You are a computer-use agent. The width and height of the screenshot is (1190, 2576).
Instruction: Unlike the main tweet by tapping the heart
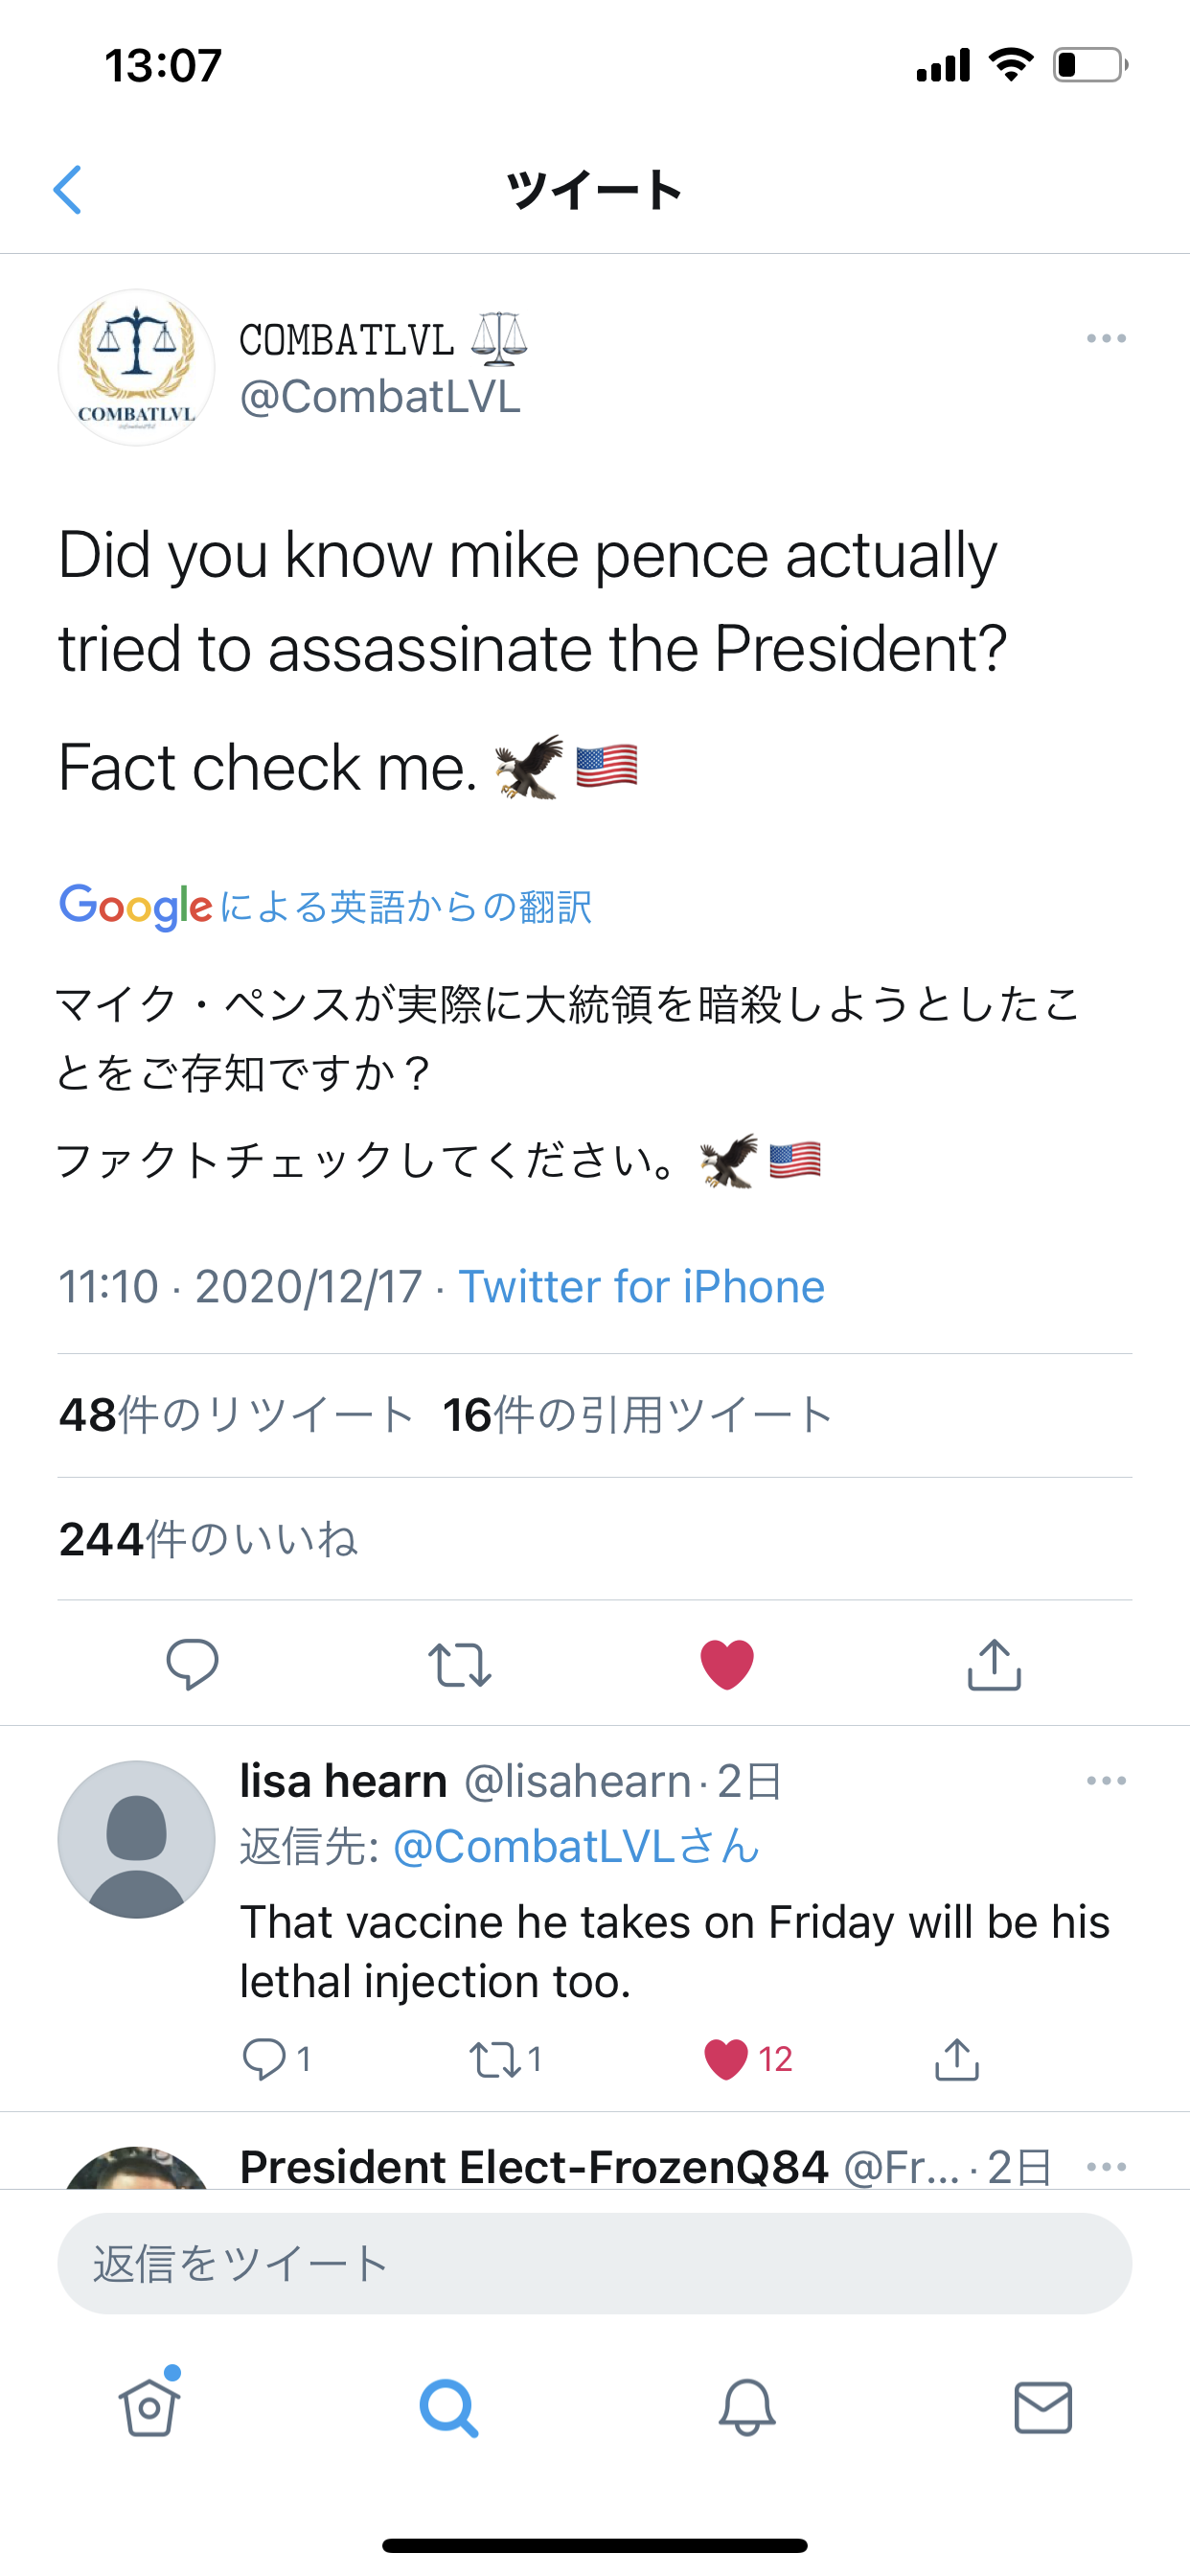pyautogui.click(x=726, y=1663)
